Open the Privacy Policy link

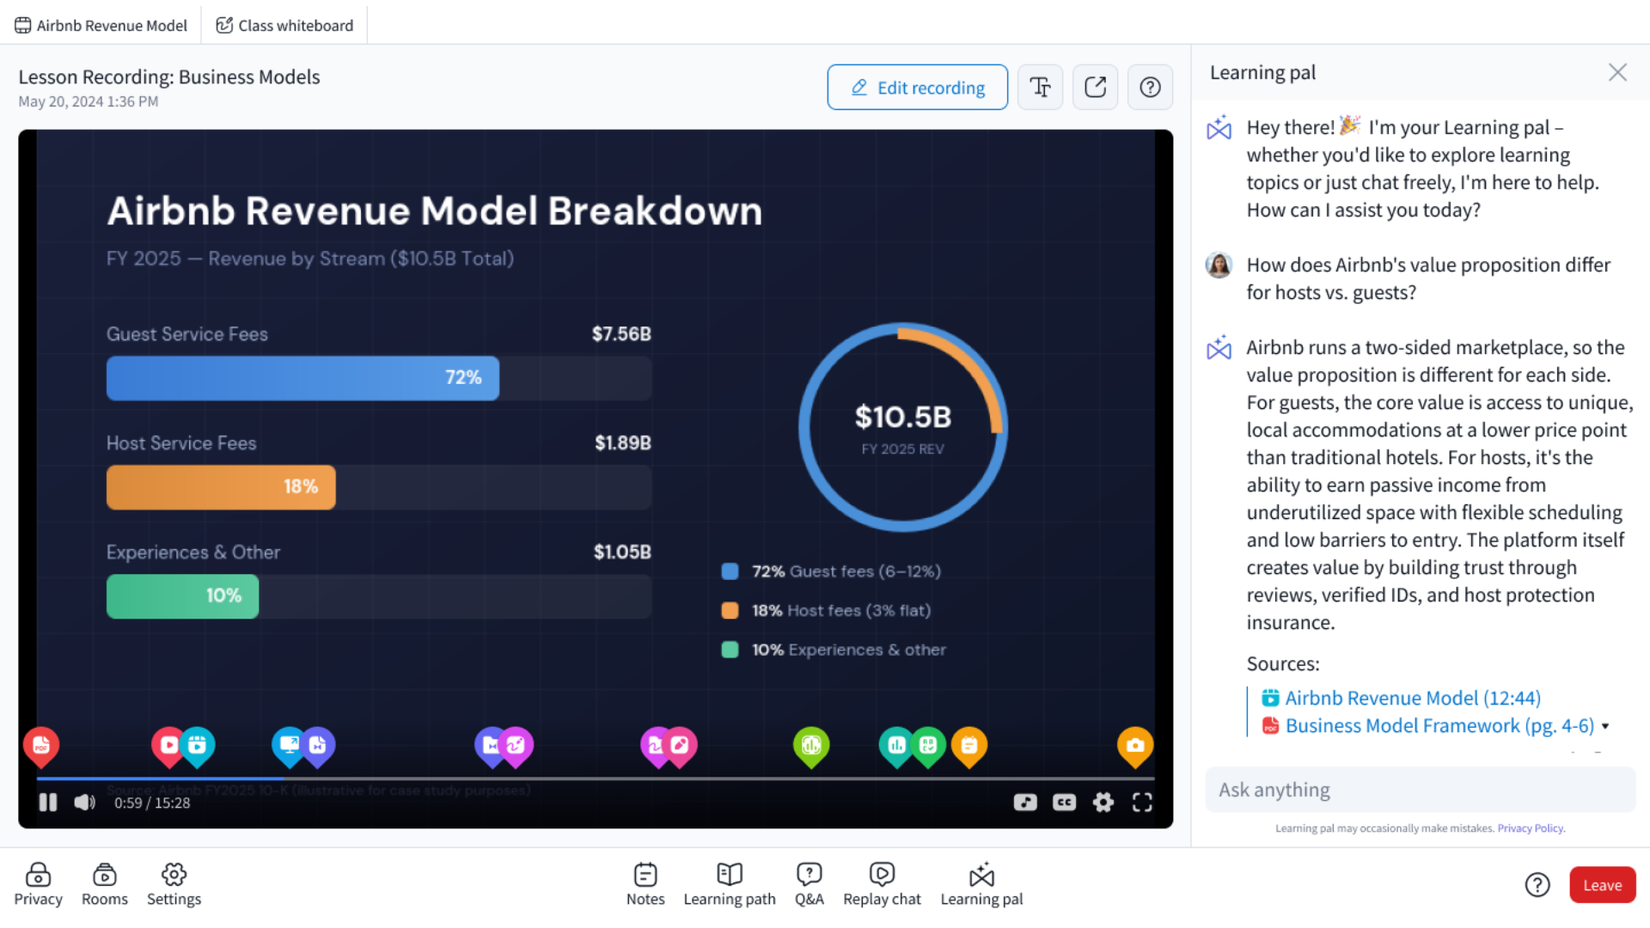(1530, 828)
